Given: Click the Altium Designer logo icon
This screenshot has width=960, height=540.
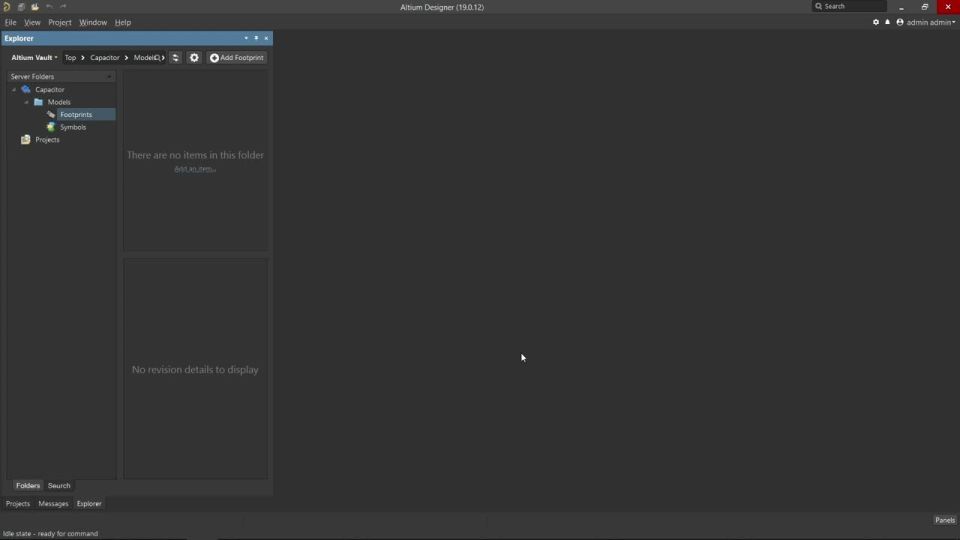Looking at the screenshot, I should [x=7, y=7].
